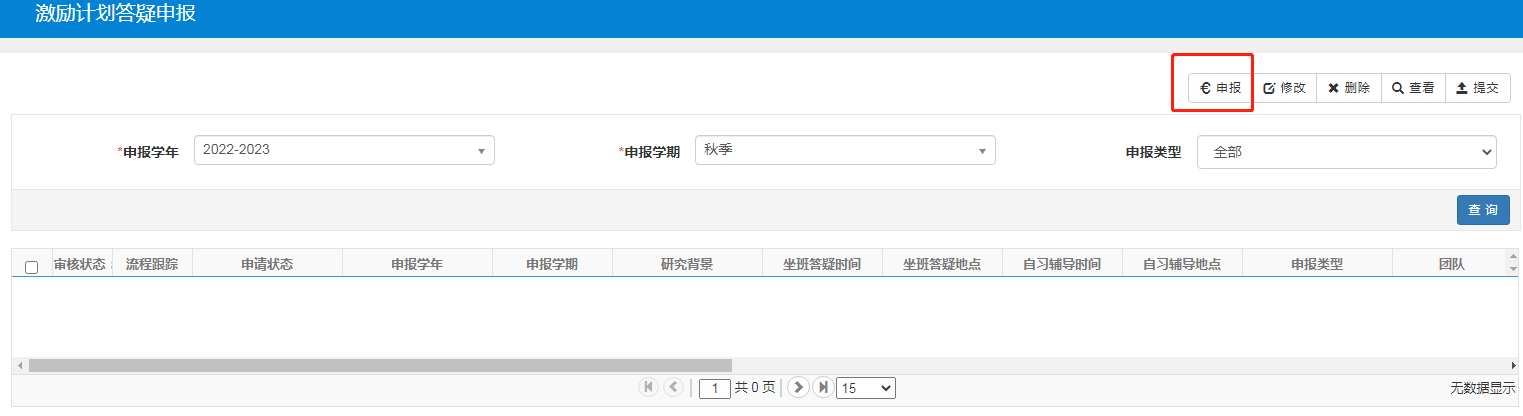Click the page number input field
1523x416 pixels.
715,388
